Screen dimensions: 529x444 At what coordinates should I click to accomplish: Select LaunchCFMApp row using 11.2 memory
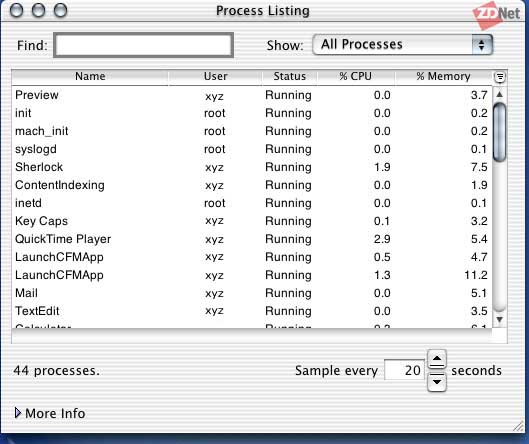(252, 275)
